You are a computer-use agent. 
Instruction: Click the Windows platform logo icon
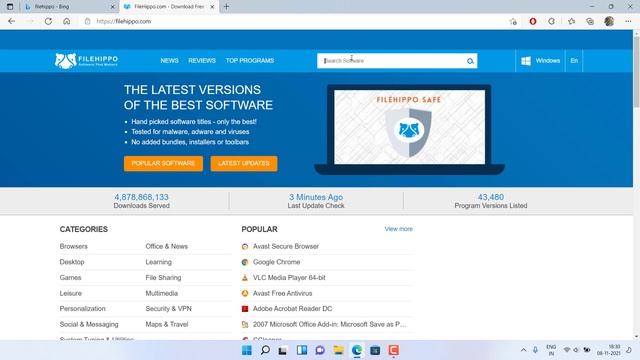pos(526,61)
